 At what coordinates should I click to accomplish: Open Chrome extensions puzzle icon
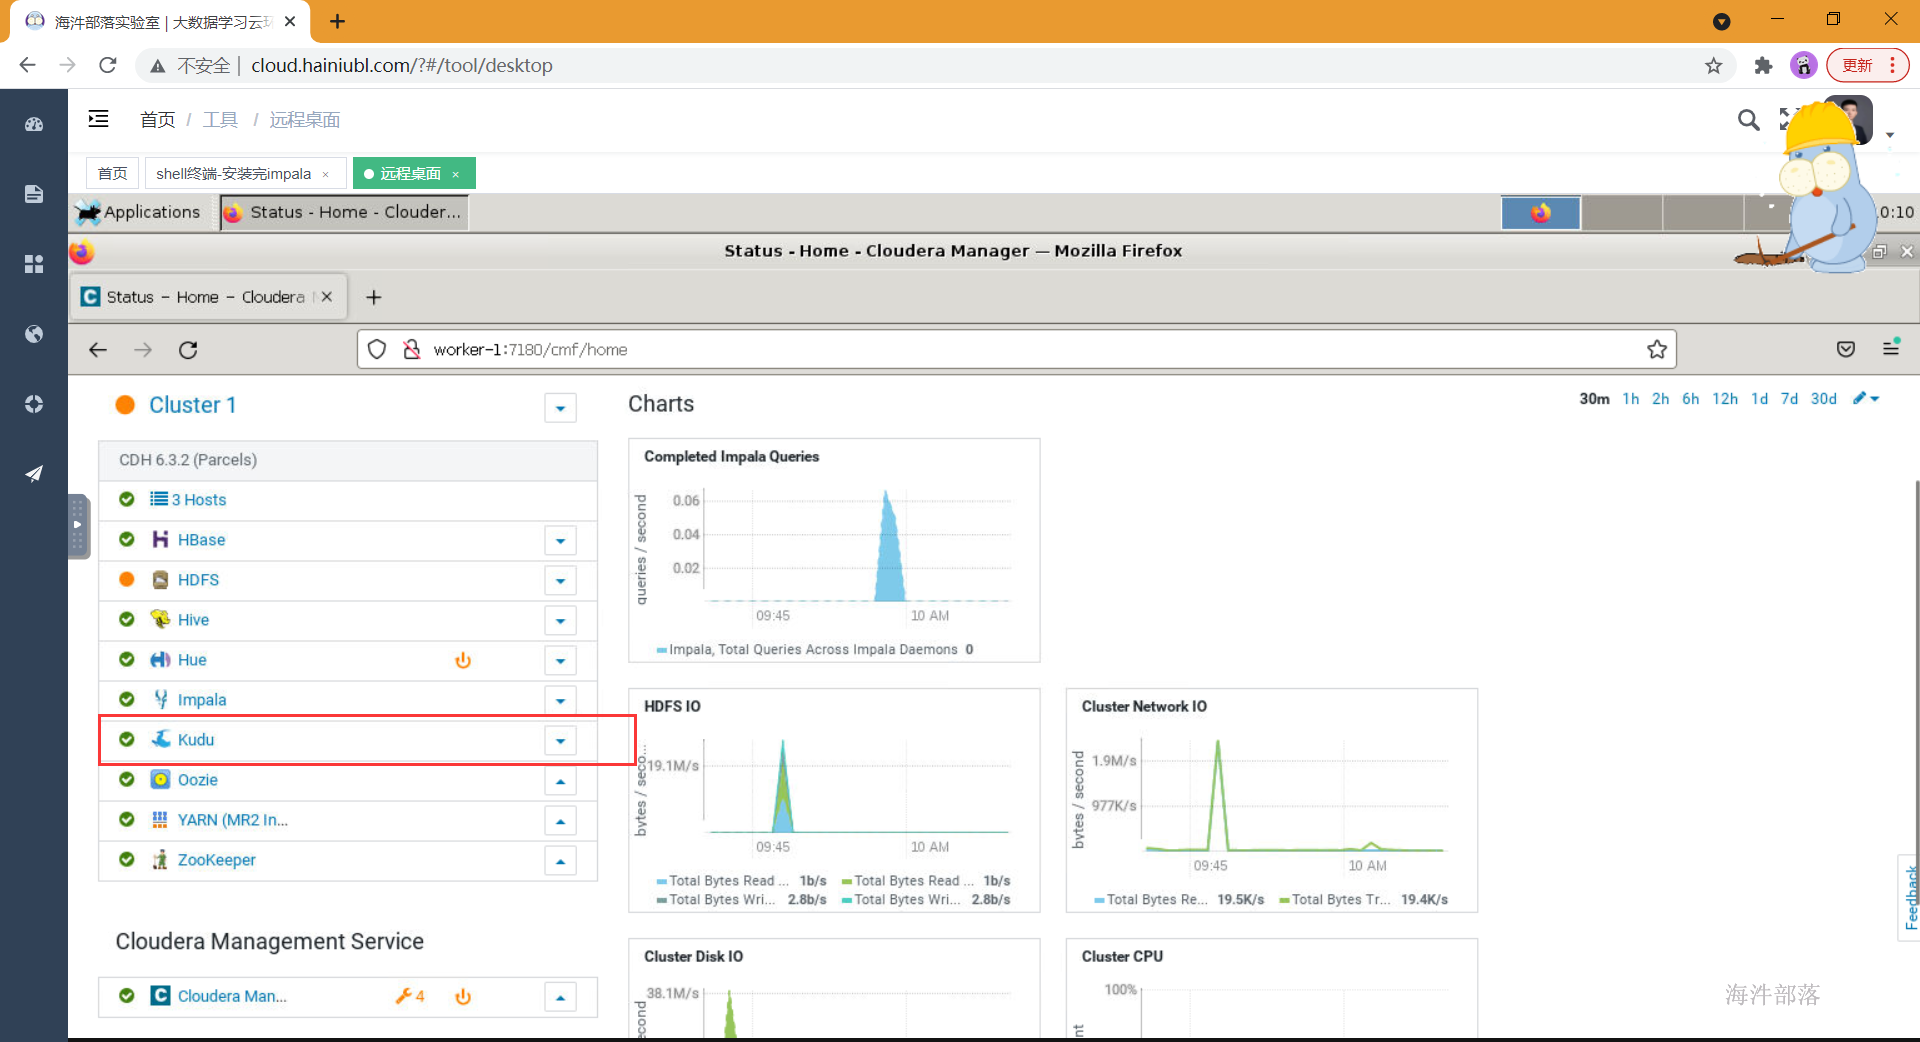(1763, 66)
